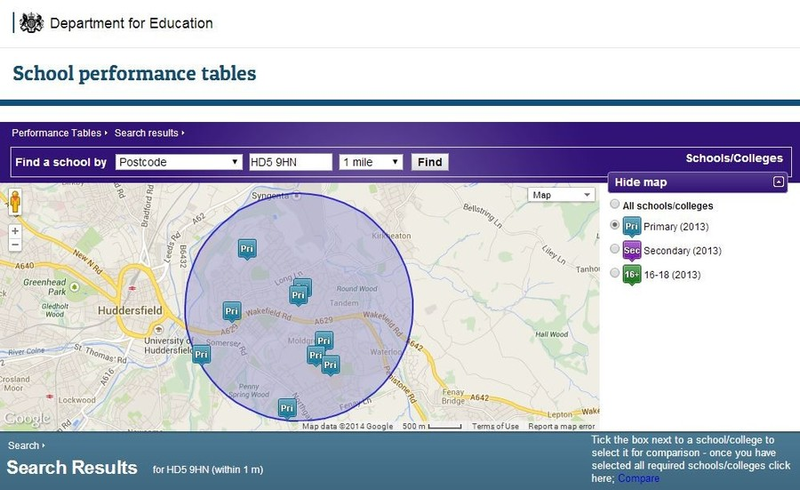Click the Pri marker near Syngenta
The width and height of the screenshot is (800, 490).
[247, 248]
